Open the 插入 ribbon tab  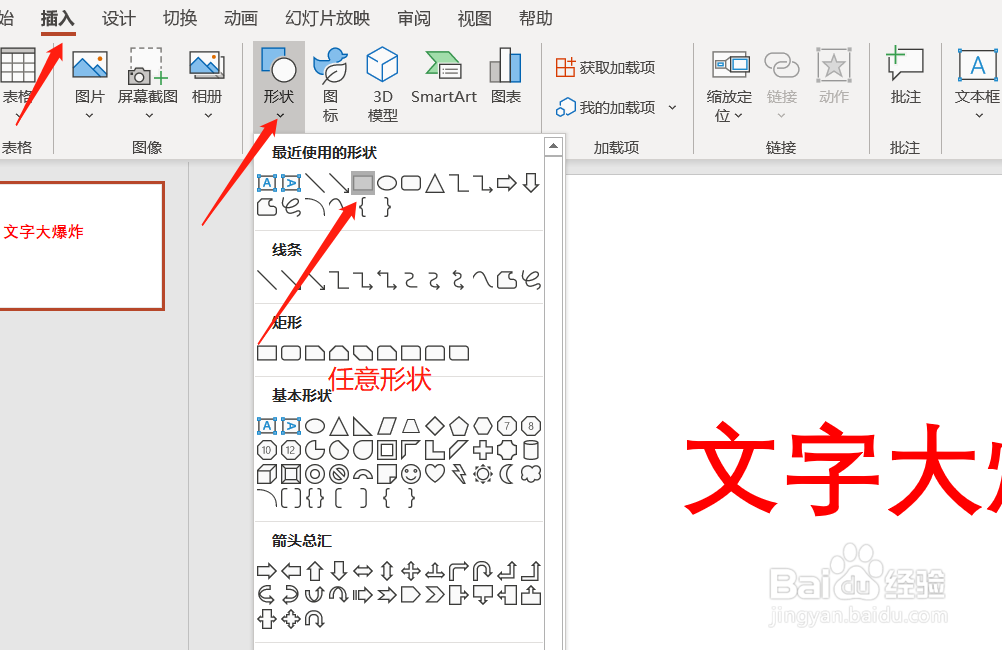(x=58, y=19)
